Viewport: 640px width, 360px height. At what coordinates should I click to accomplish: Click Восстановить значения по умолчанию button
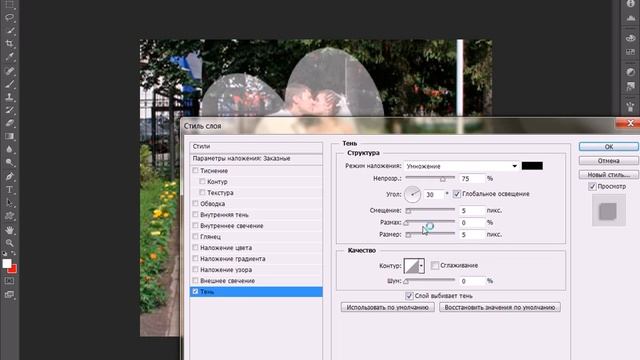click(x=500, y=307)
